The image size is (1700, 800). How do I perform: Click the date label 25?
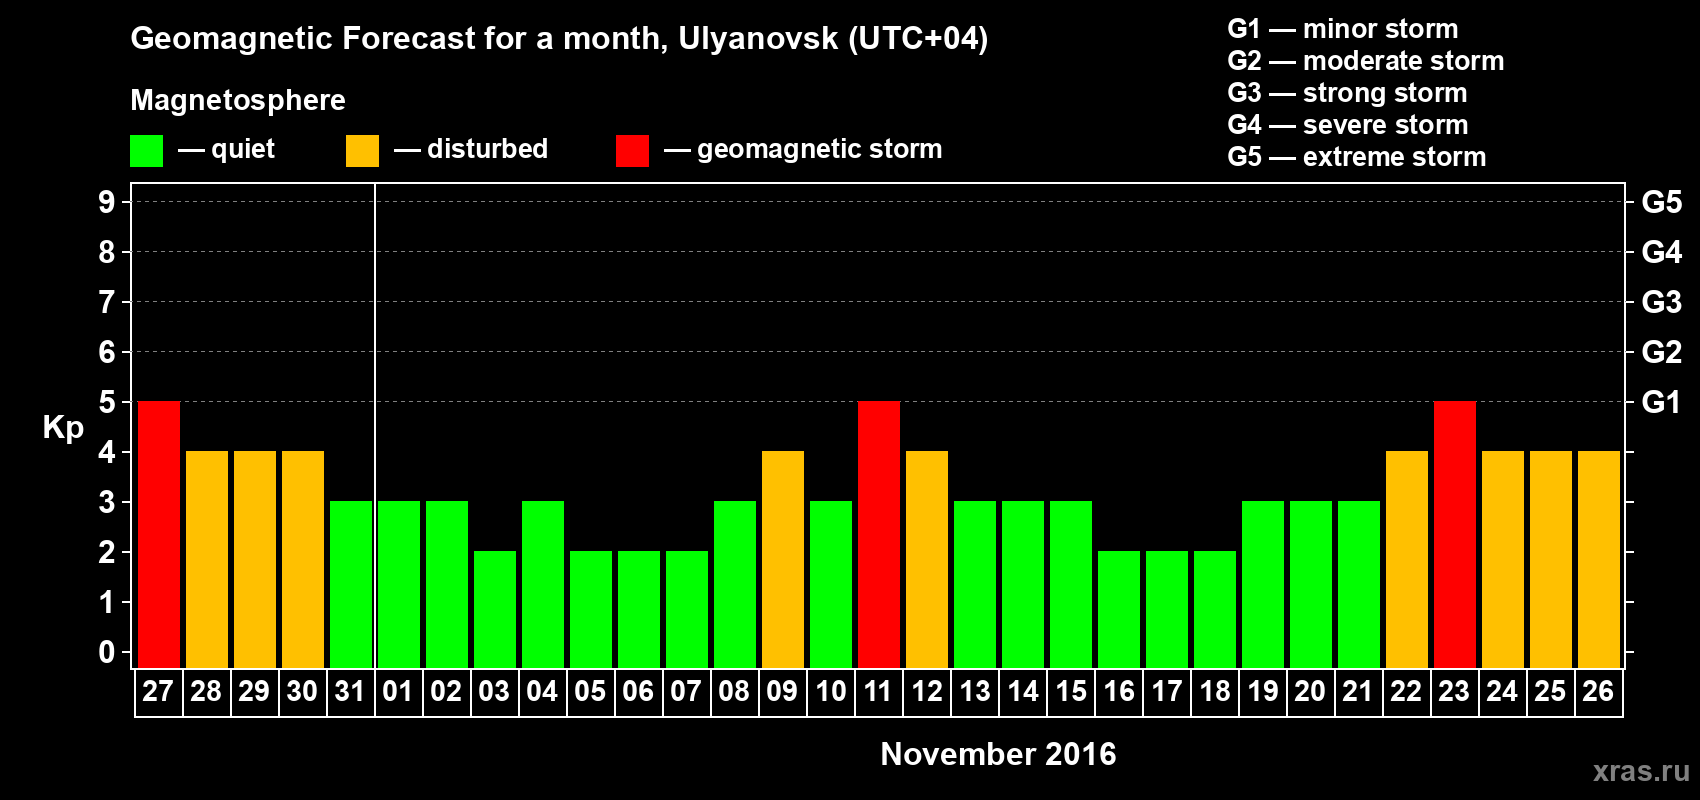(1550, 691)
